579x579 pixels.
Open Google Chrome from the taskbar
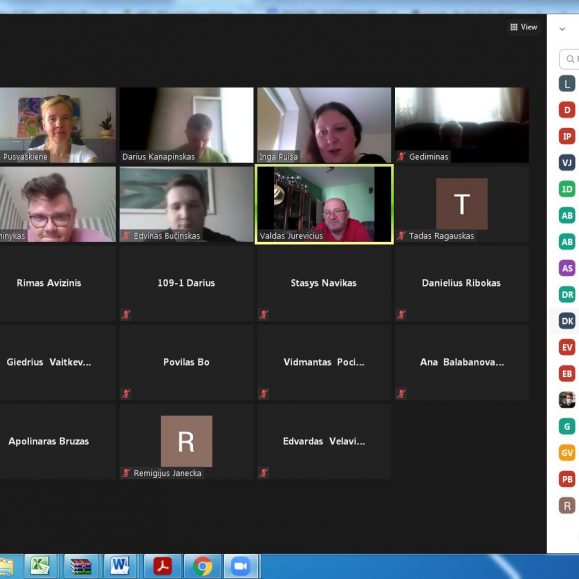(202, 566)
